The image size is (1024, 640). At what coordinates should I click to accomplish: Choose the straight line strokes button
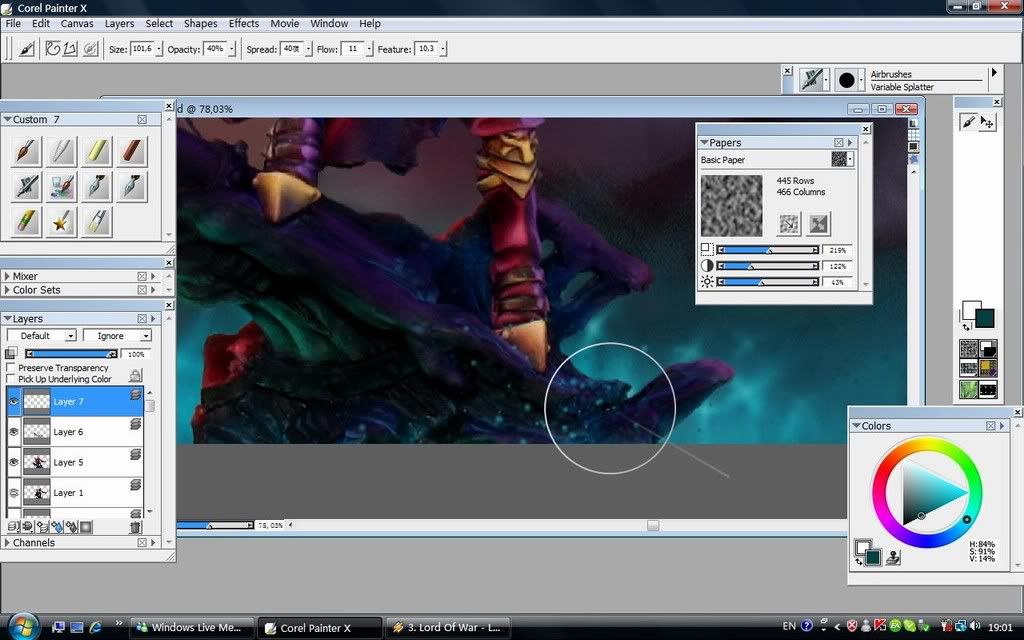click(x=70, y=49)
